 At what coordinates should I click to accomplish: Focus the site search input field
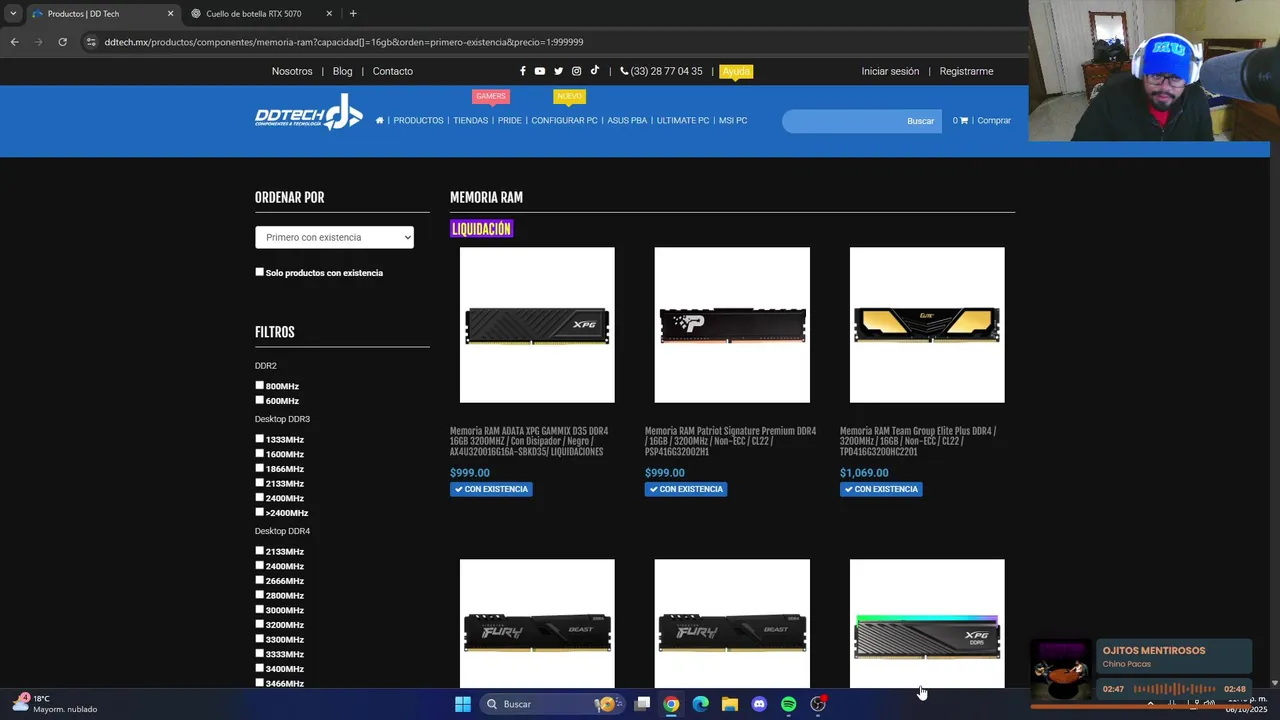(842, 121)
